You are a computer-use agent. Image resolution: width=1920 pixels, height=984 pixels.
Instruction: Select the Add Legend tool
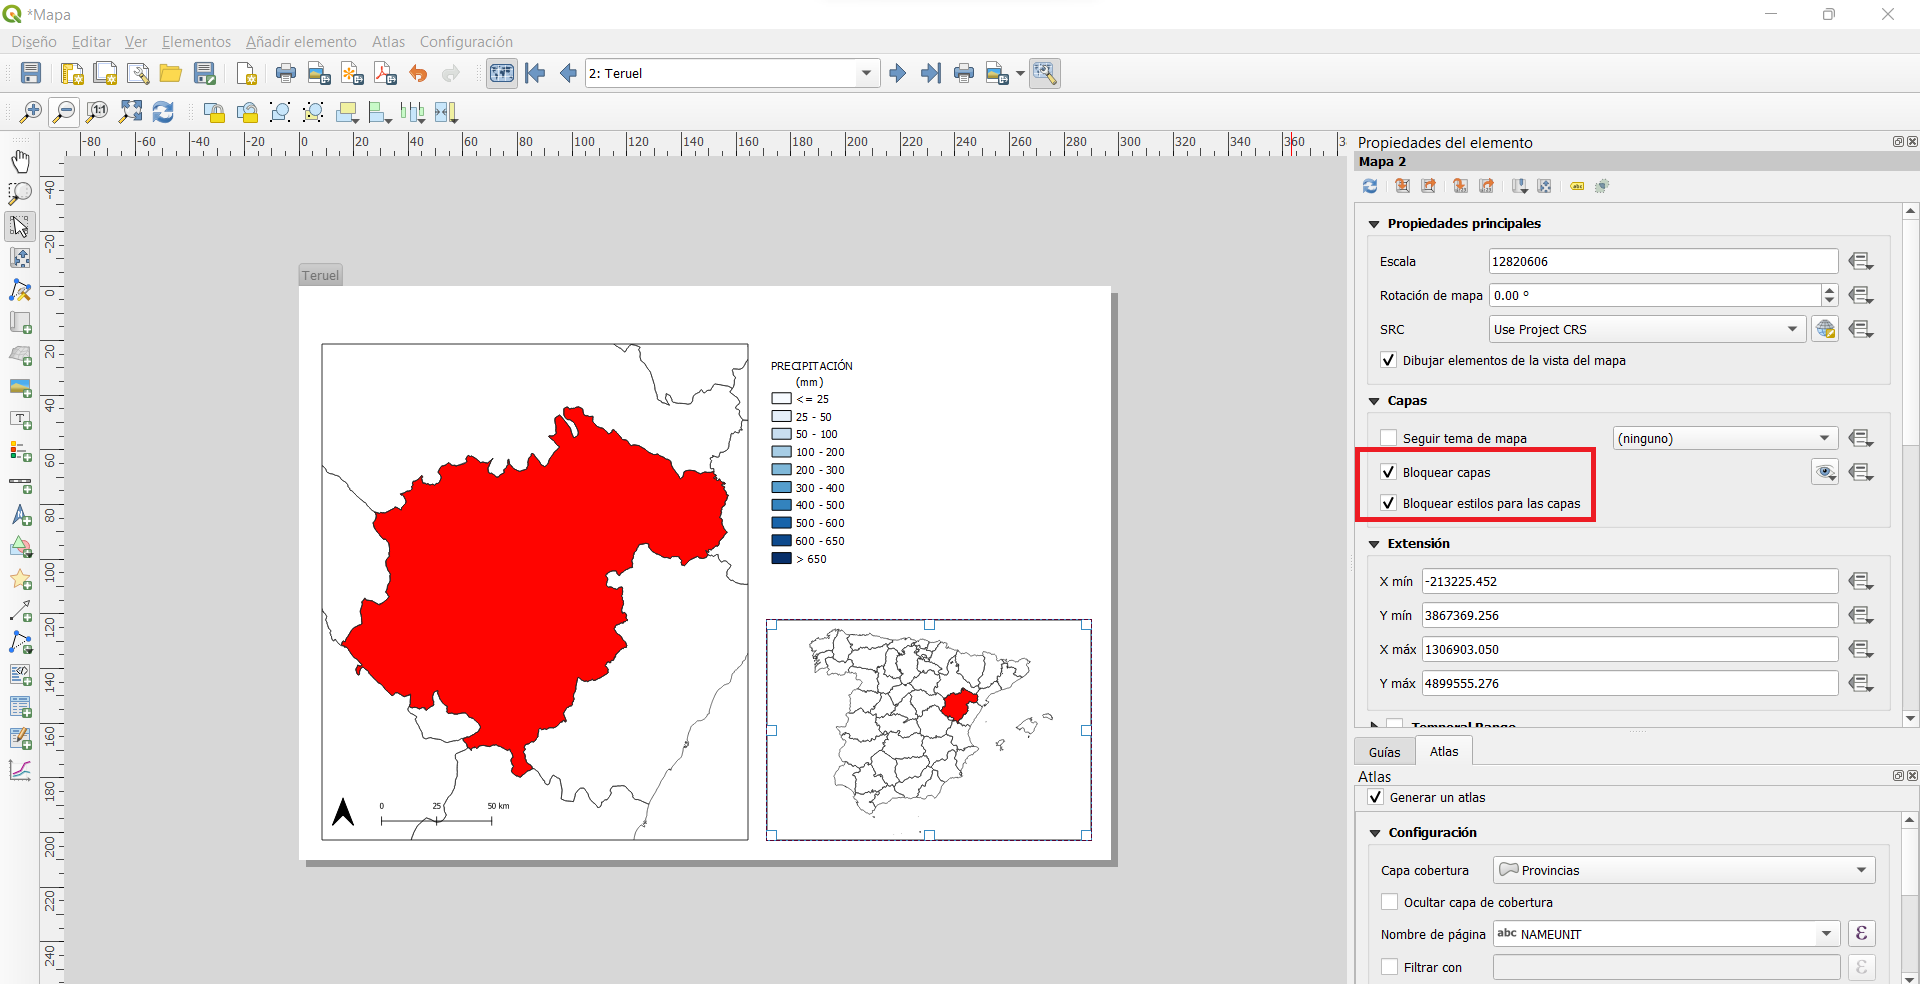click(20, 453)
